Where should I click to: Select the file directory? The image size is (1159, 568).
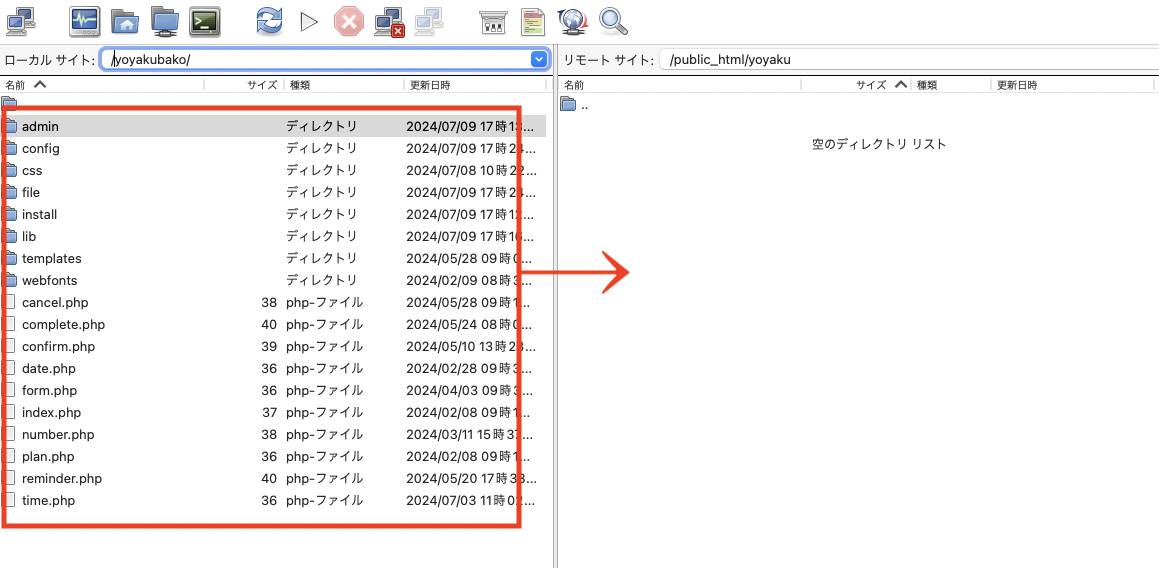point(273,192)
